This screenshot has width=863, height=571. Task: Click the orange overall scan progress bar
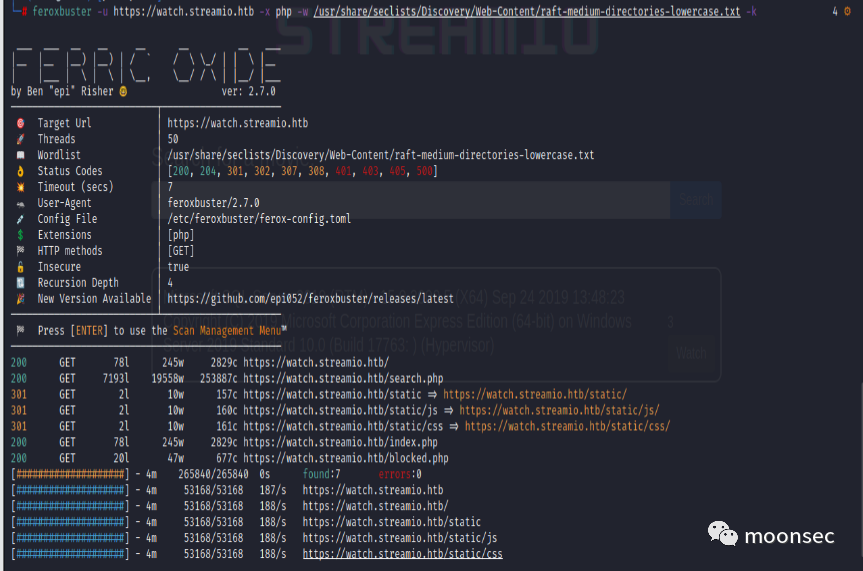click(70, 474)
